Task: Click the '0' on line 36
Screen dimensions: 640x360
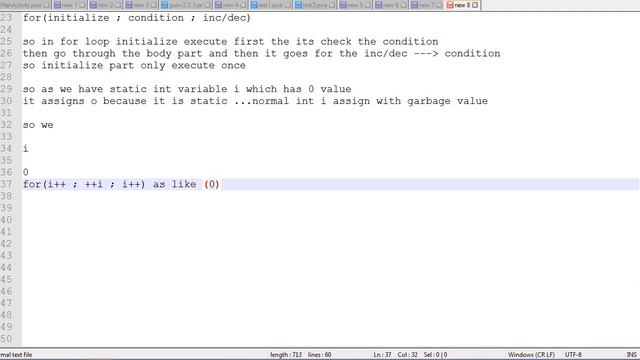Action: (26, 172)
